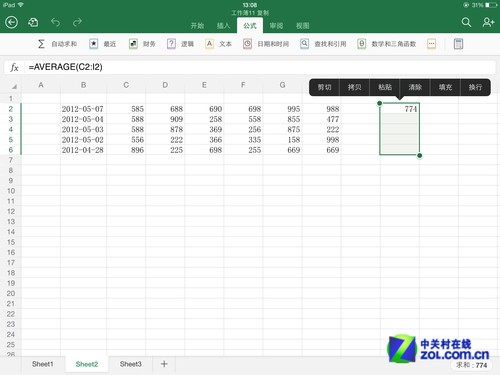Open the share with people icon
500x375 pixels.
[488, 22]
